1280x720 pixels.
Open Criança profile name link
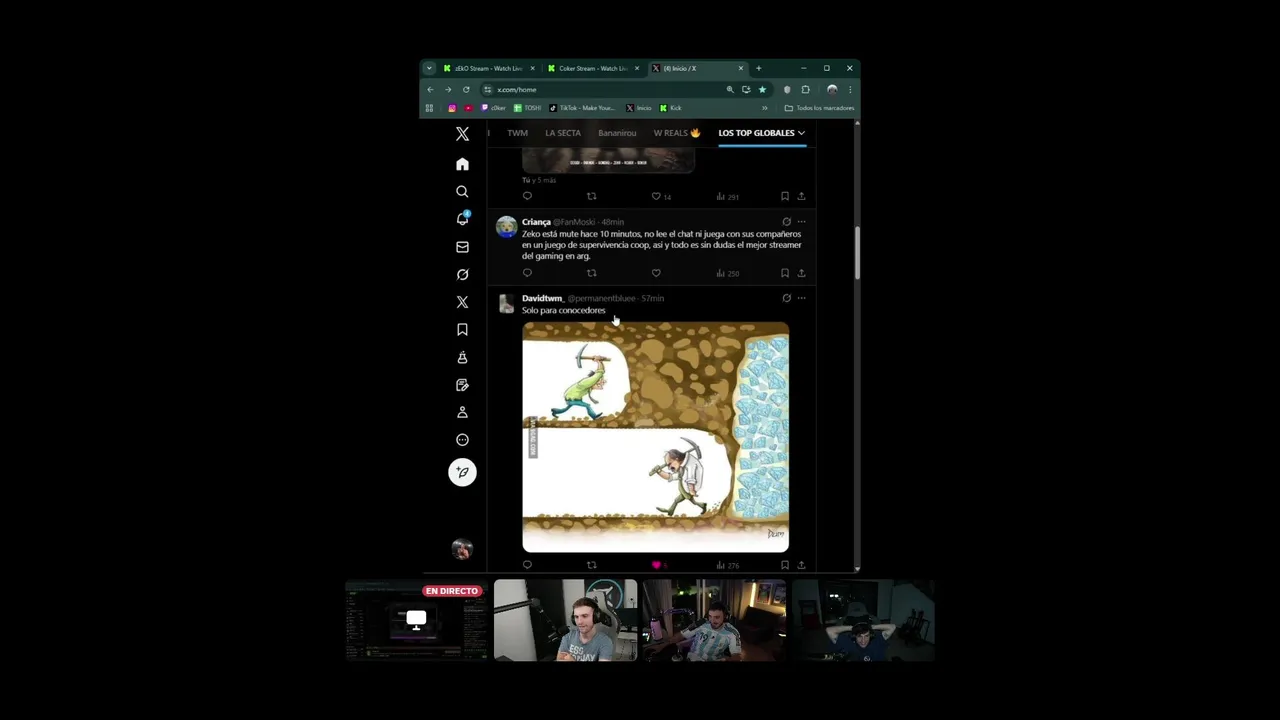(536, 222)
